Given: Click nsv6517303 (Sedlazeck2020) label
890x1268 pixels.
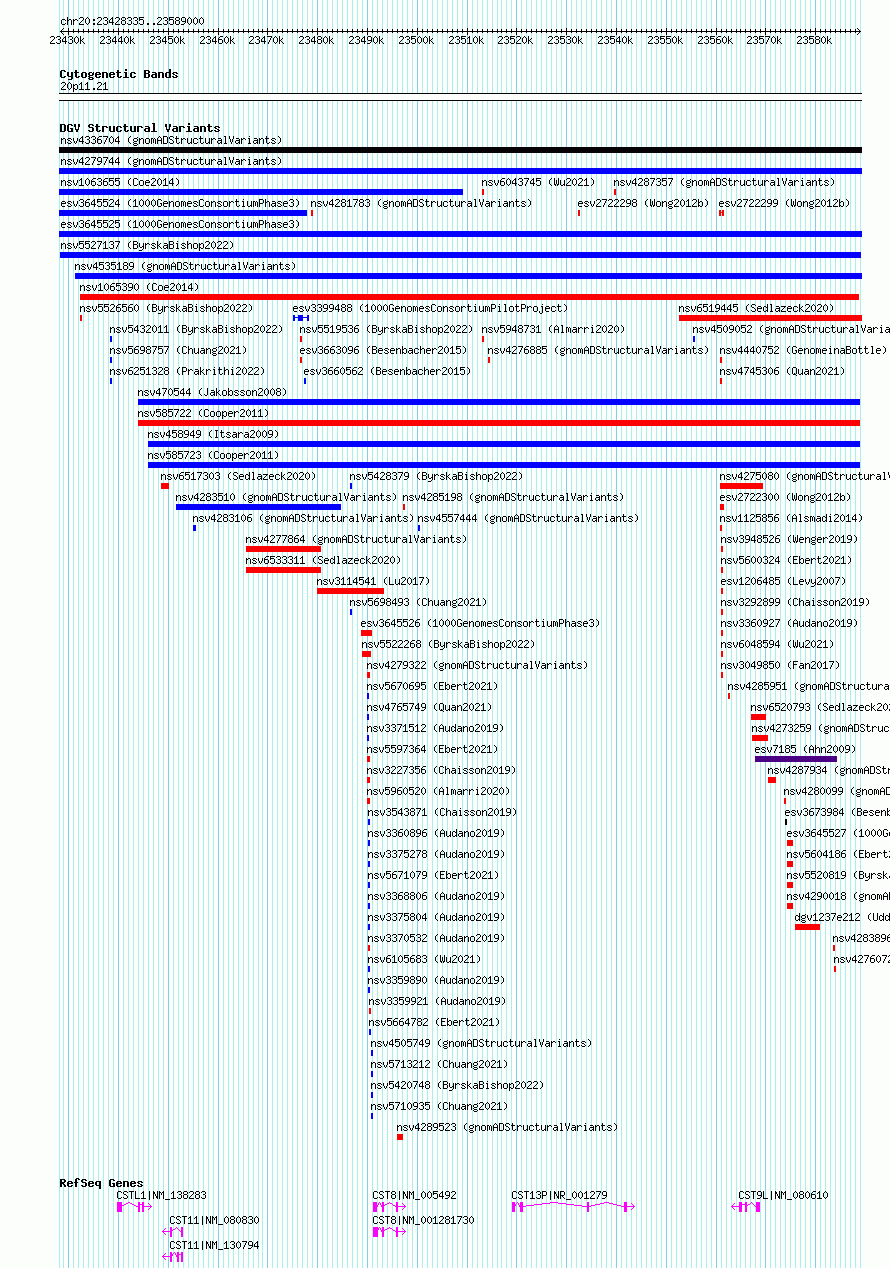Looking at the screenshot, I should 238,476.
